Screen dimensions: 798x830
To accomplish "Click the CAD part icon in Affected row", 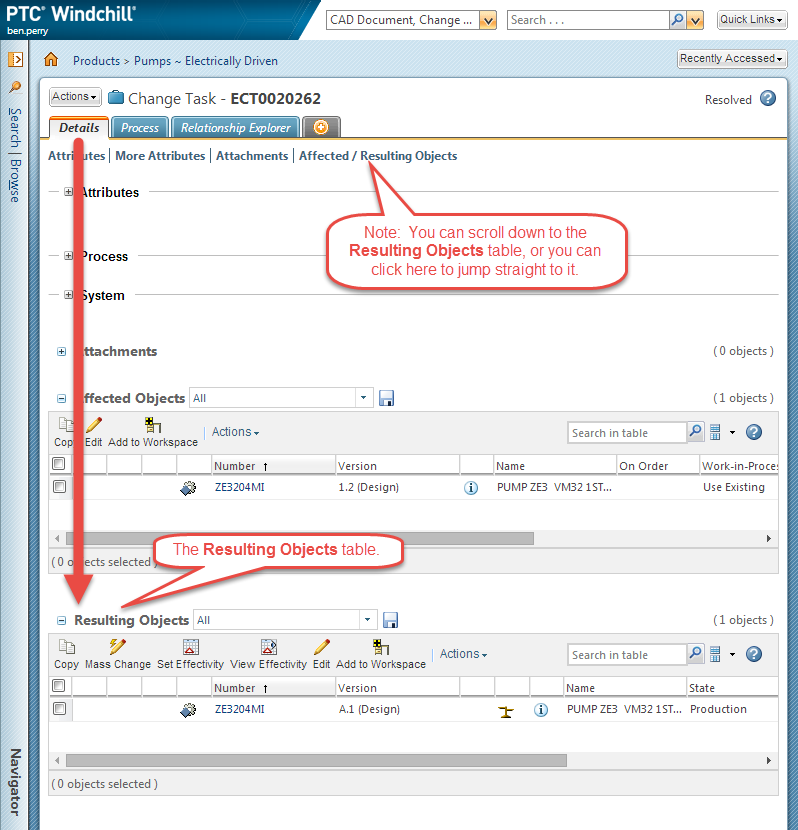I will tap(188, 488).
